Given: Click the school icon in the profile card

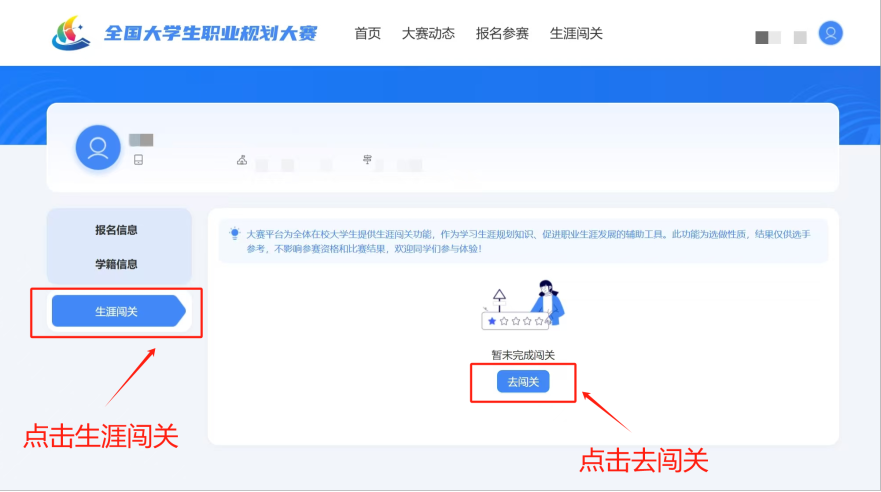Looking at the screenshot, I should (x=242, y=160).
